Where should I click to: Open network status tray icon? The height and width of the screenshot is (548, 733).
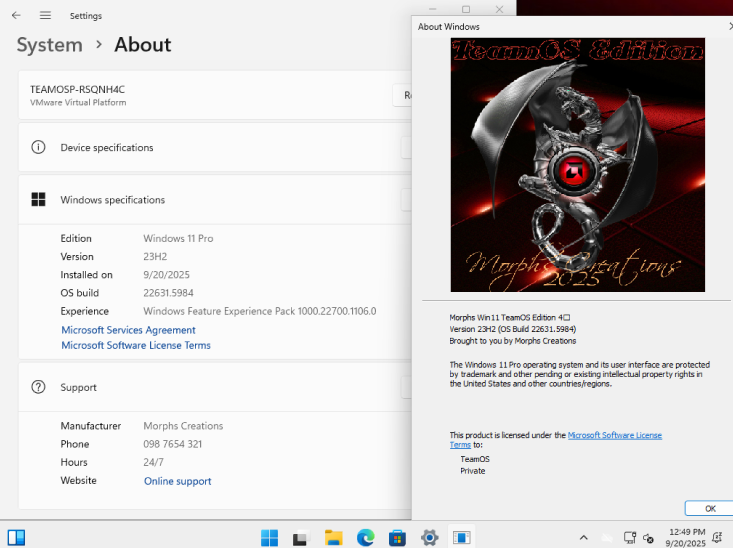pos(630,538)
